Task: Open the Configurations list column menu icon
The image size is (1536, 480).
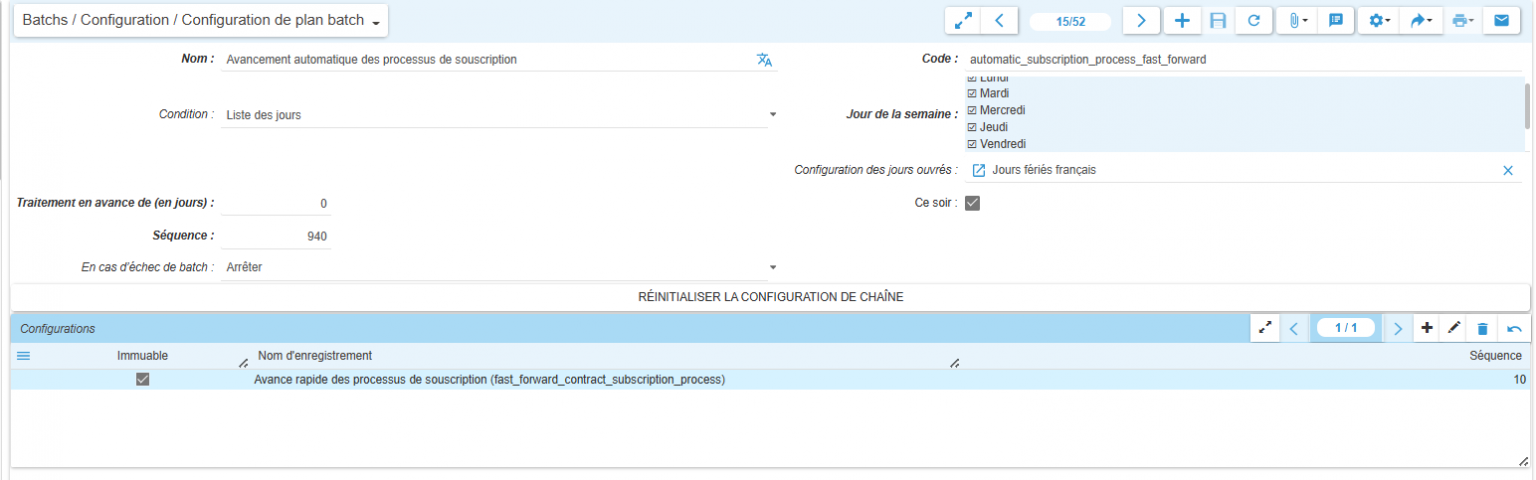Action: pos(24,356)
